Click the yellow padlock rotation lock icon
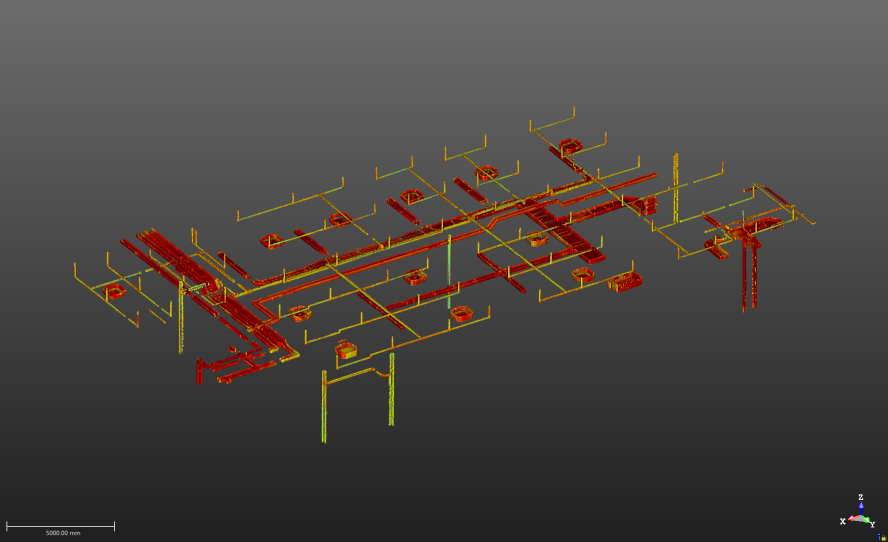Image resolution: width=888 pixels, height=542 pixels. [883, 537]
